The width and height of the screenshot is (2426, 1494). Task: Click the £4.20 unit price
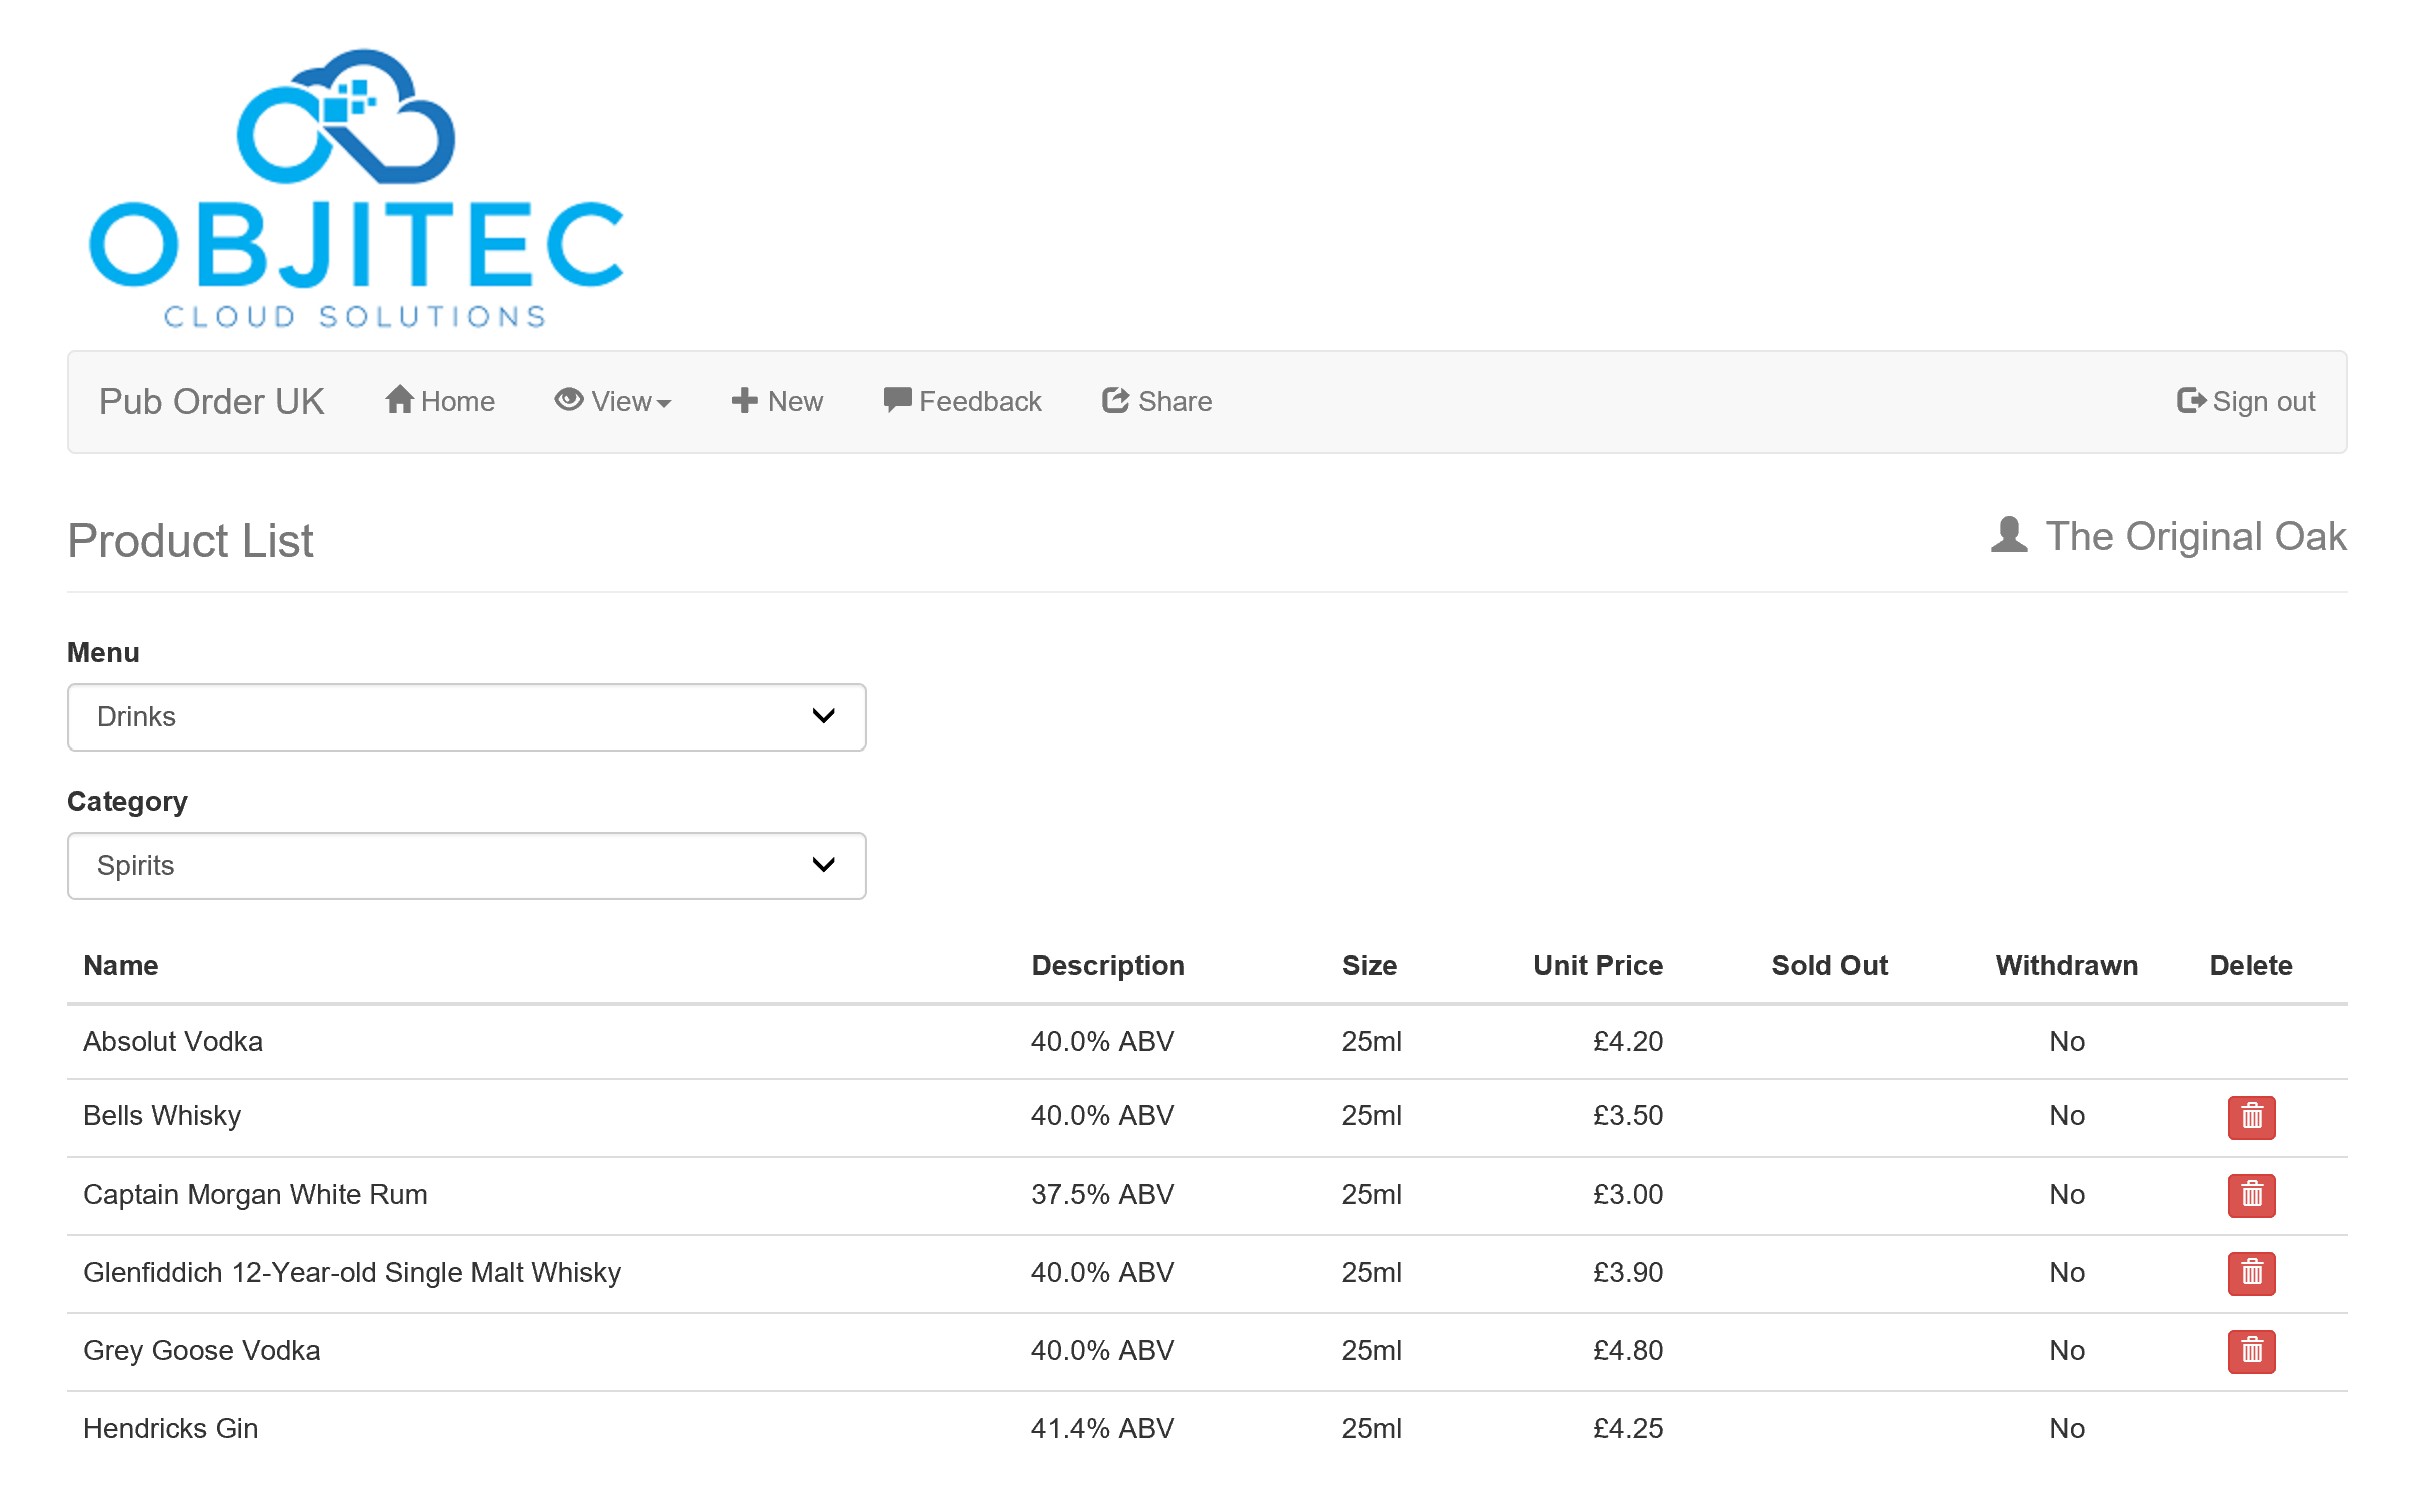1628,1042
